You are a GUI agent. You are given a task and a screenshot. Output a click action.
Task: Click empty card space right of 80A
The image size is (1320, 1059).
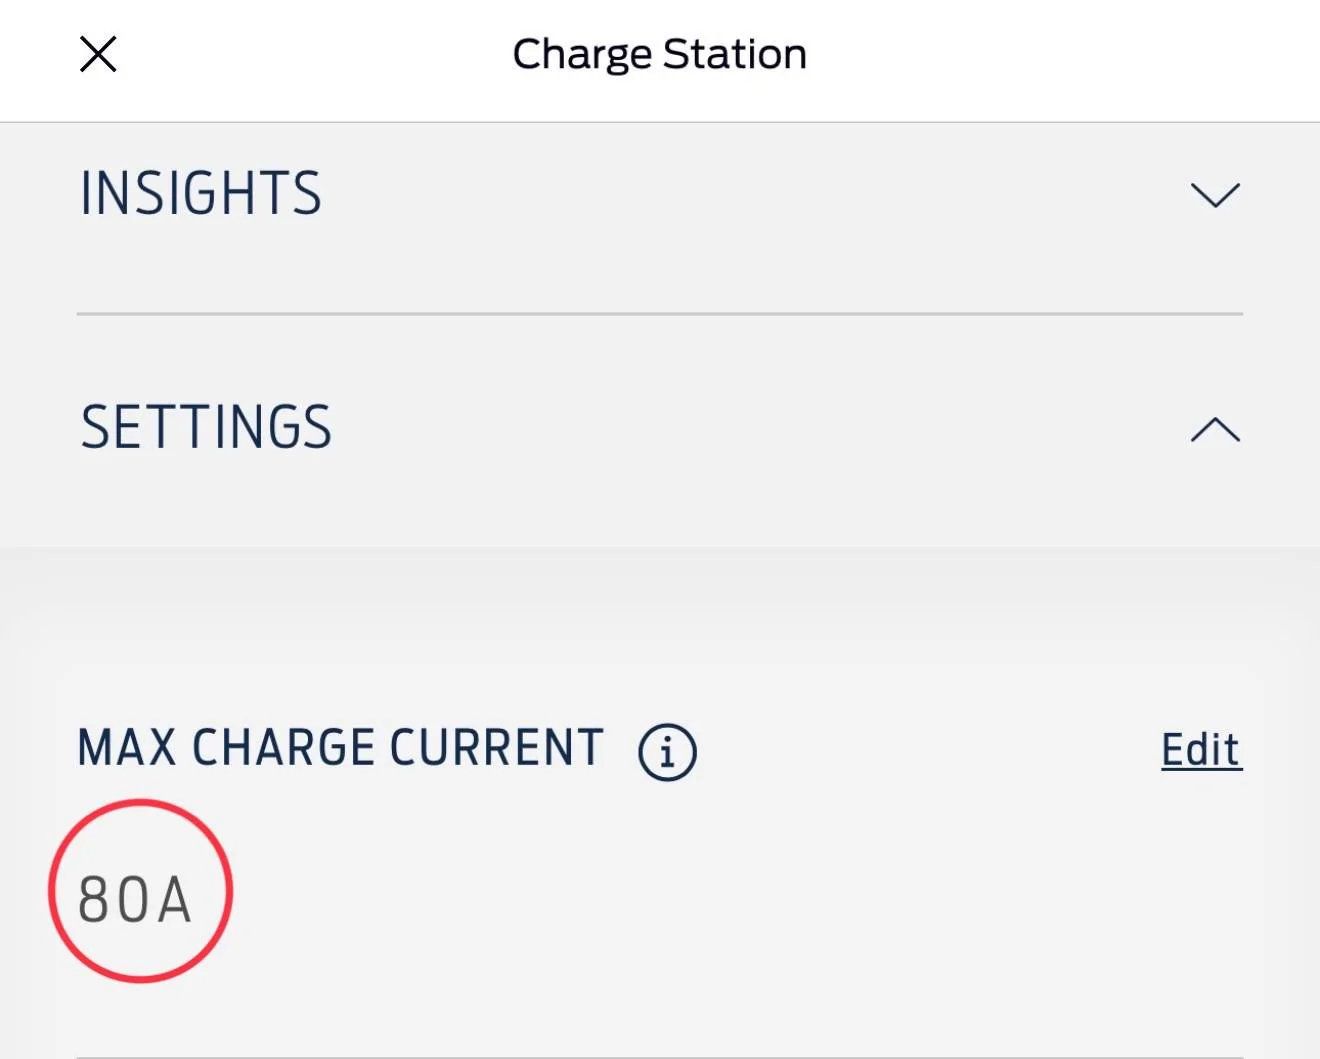pyautogui.click(x=700, y=900)
